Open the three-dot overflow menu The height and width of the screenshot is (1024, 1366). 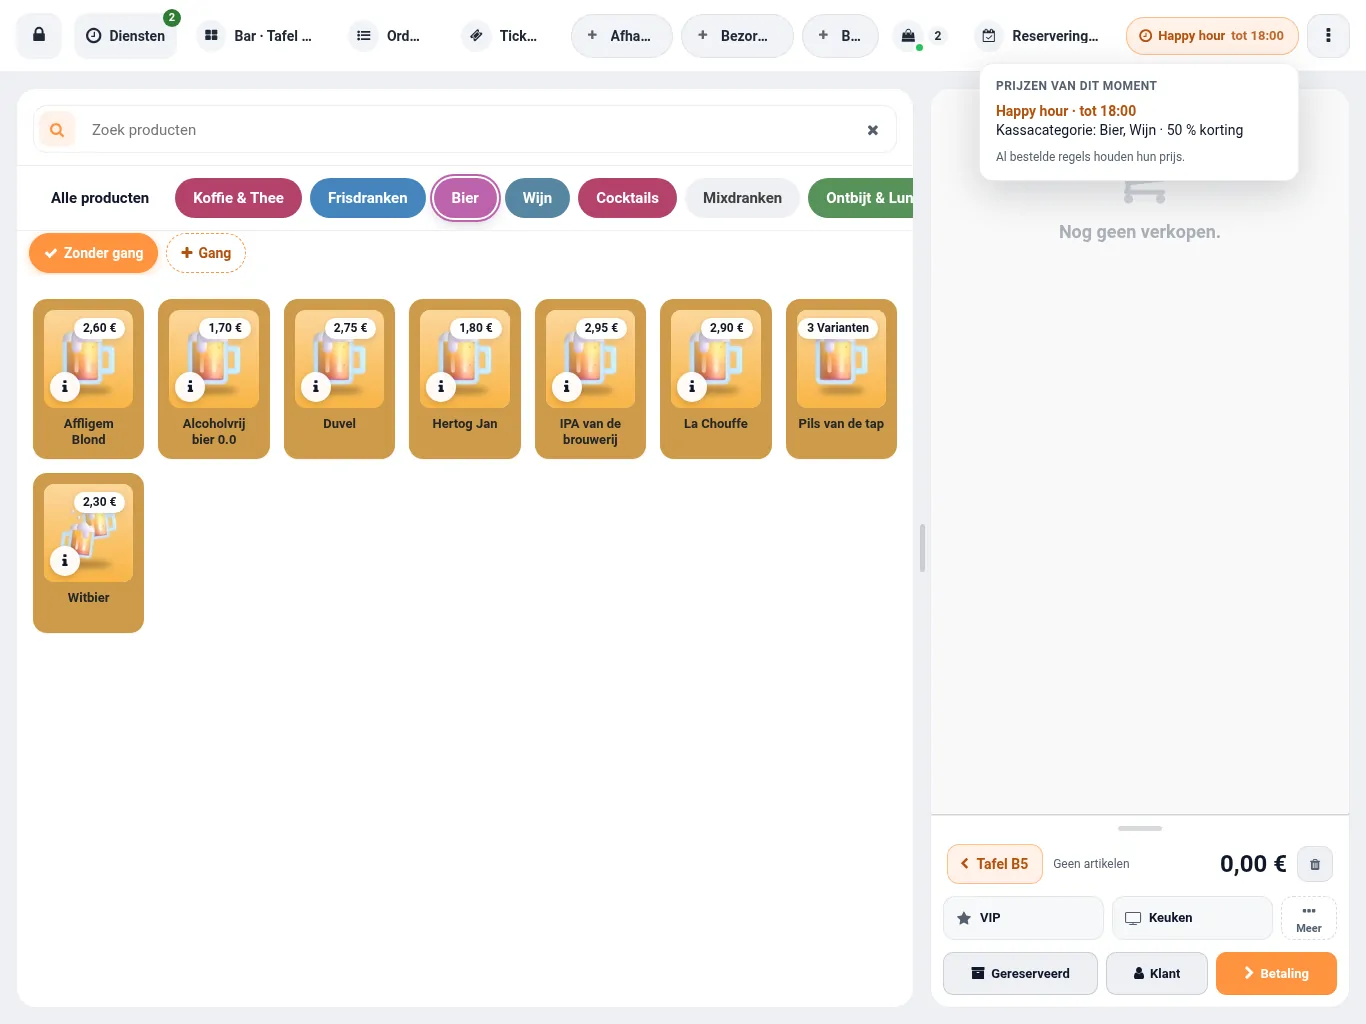click(x=1328, y=36)
